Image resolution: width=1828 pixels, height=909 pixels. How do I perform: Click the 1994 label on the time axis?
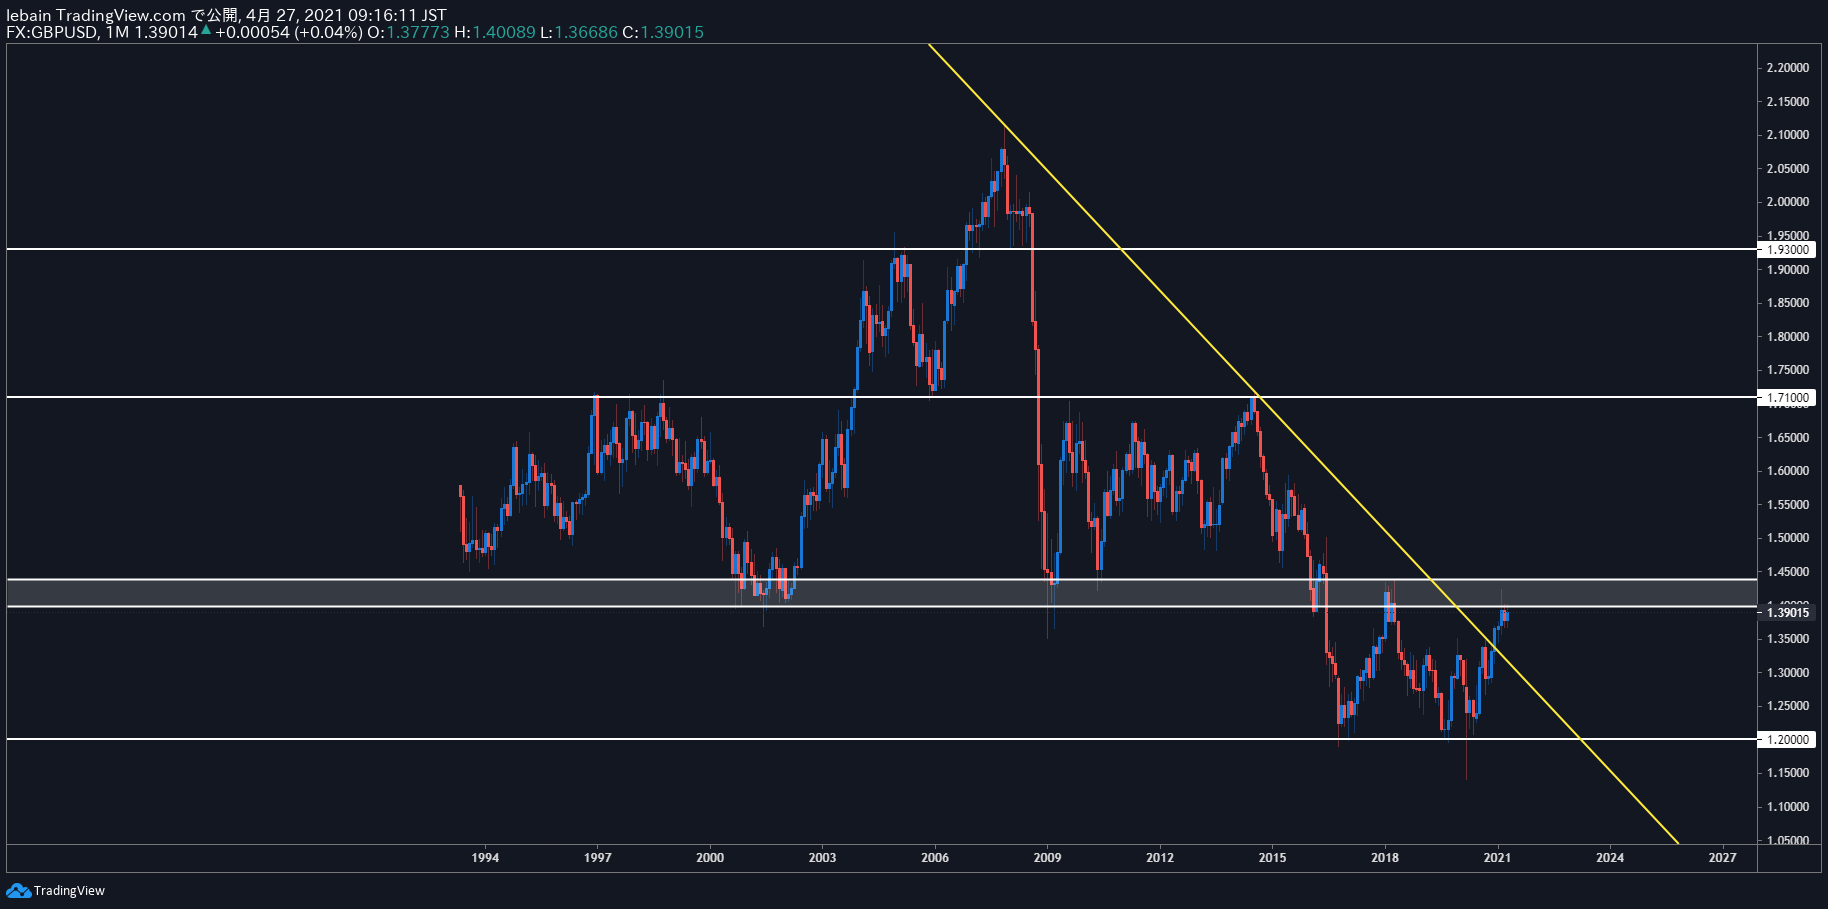pyautogui.click(x=485, y=857)
